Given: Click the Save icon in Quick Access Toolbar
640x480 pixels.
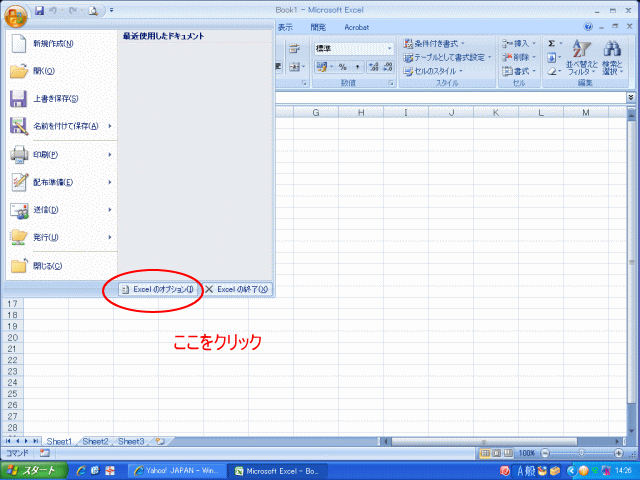Looking at the screenshot, I should [39, 11].
